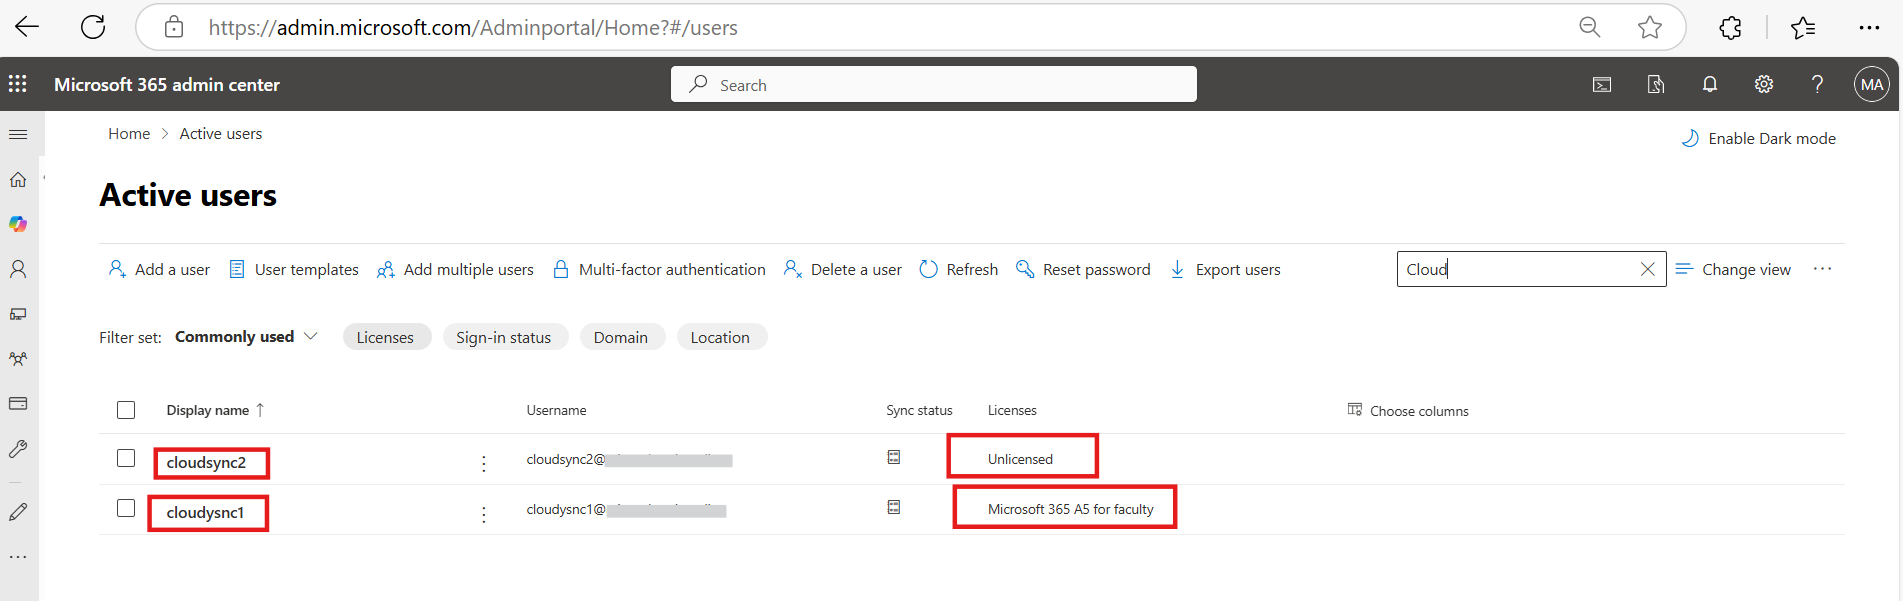Open cloudysnc1 user details

(205, 512)
